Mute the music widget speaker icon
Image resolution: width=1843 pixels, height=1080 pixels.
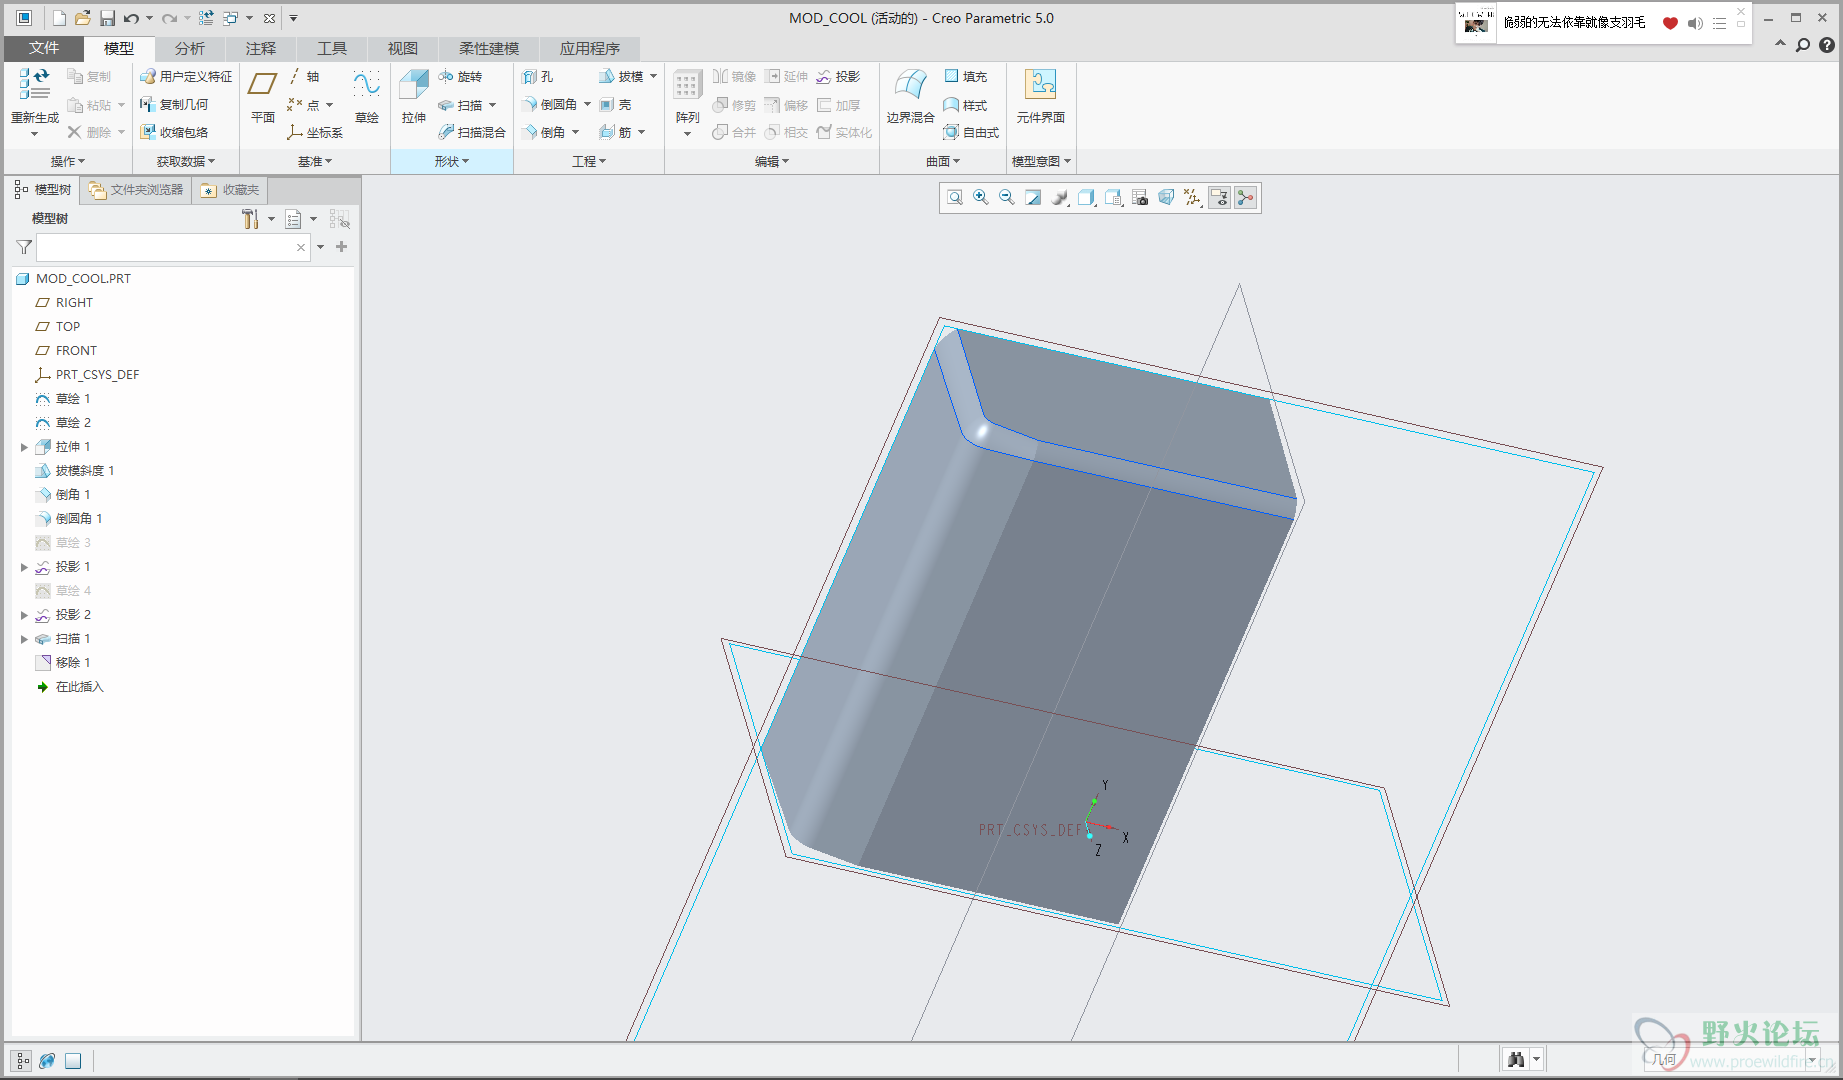pyautogui.click(x=1695, y=23)
